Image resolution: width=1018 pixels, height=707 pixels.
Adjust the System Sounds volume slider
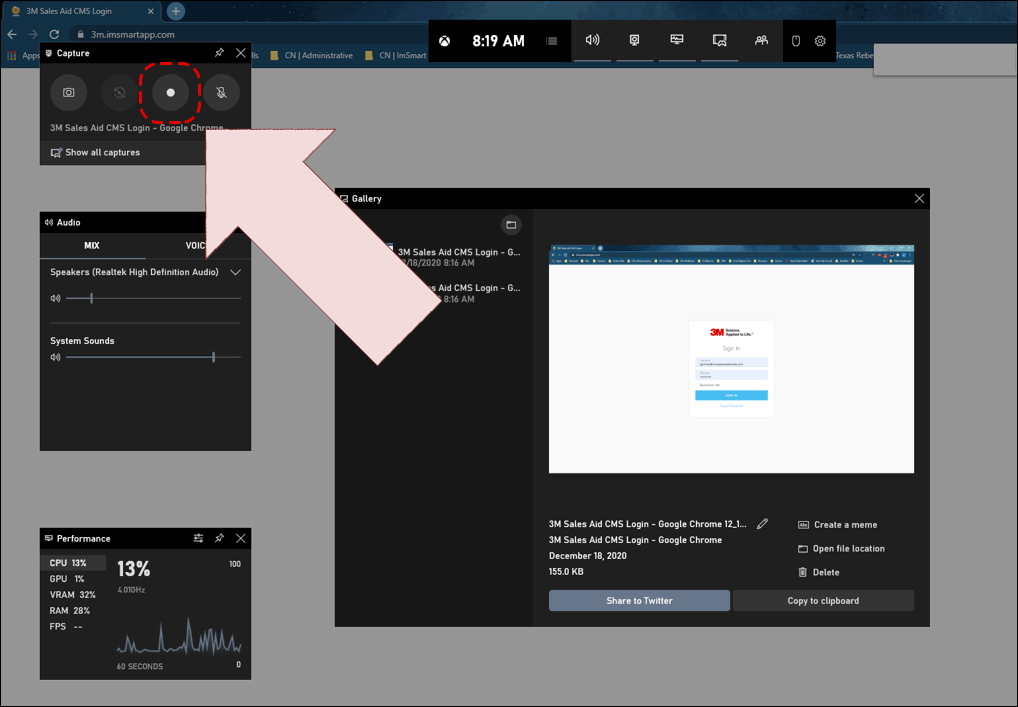point(153,357)
